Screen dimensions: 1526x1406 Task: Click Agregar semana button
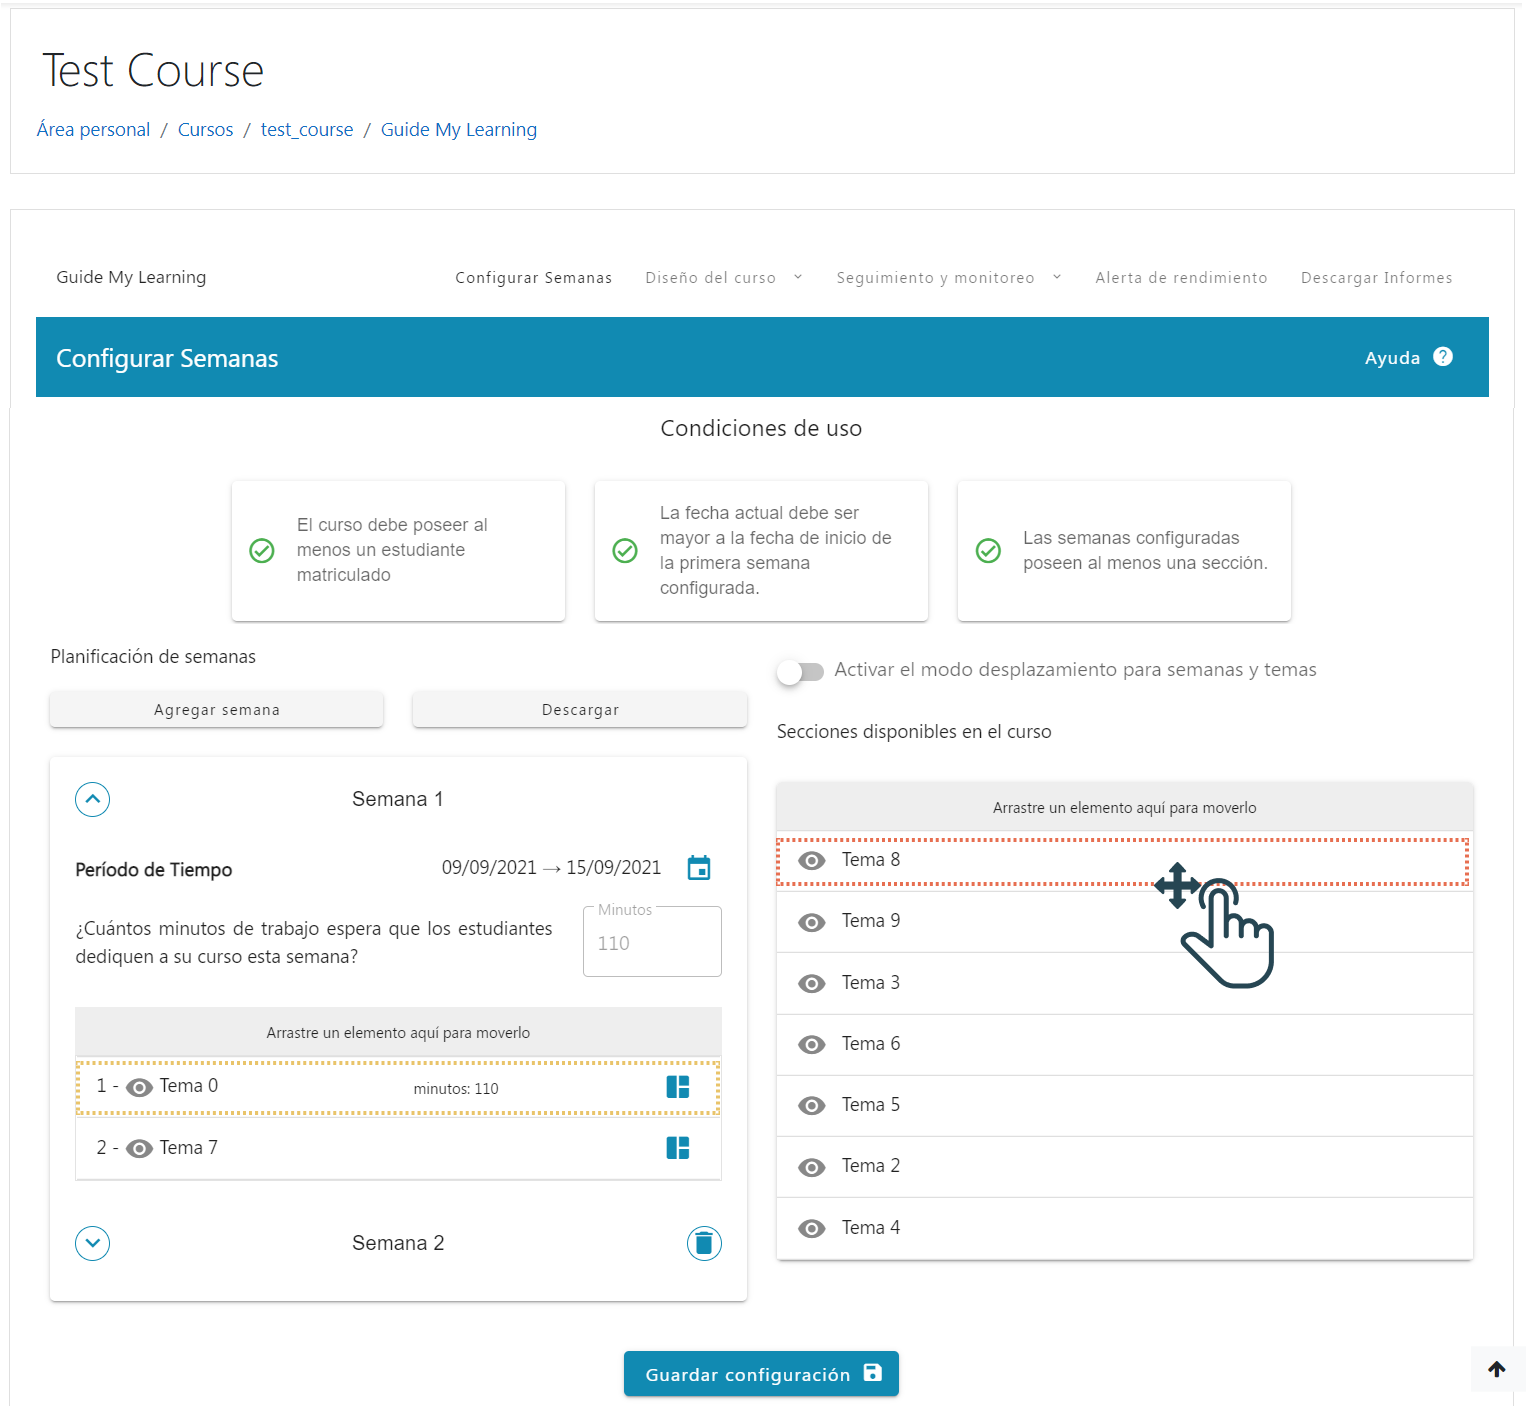pos(217,709)
